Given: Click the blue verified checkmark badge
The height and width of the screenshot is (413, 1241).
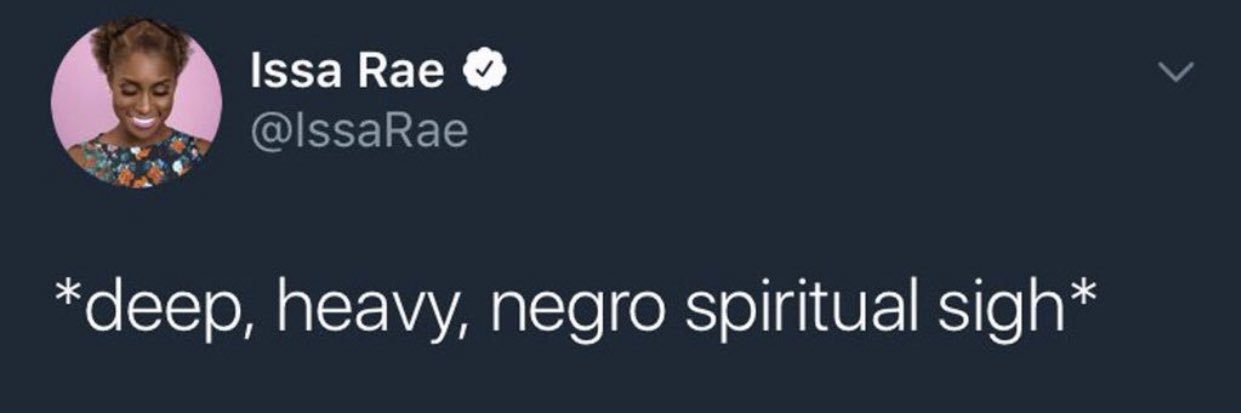Looking at the screenshot, I should (x=481, y=73).
